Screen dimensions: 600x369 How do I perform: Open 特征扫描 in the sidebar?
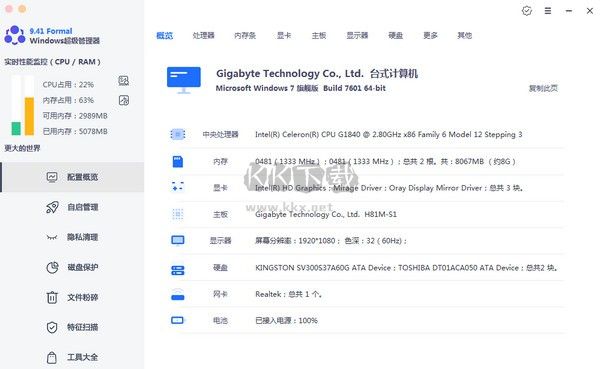73,327
